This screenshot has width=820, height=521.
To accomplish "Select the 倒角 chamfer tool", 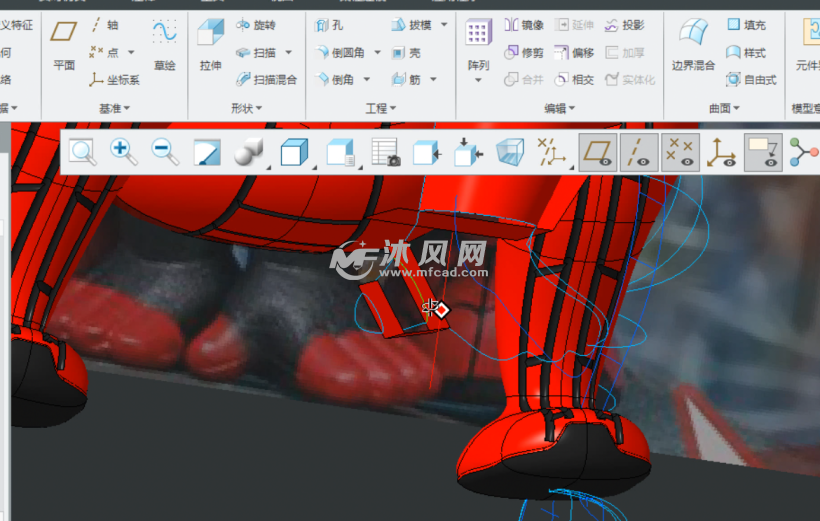I will click(x=335, y=80).
